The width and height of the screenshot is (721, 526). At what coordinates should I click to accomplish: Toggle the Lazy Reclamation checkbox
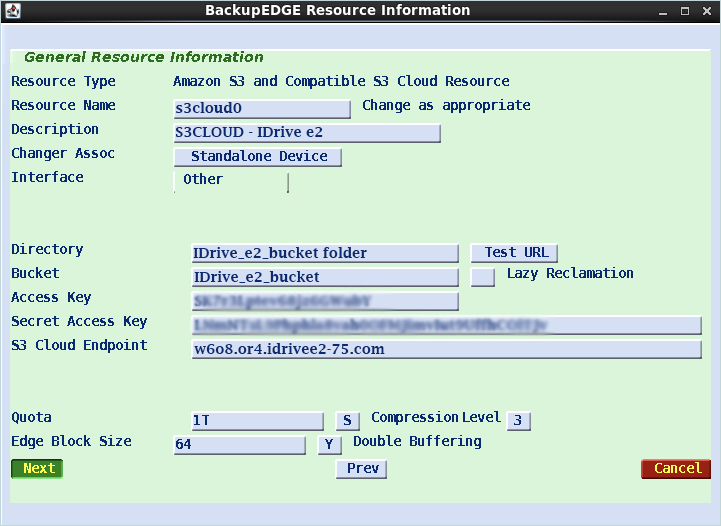[x=482, y=277]
